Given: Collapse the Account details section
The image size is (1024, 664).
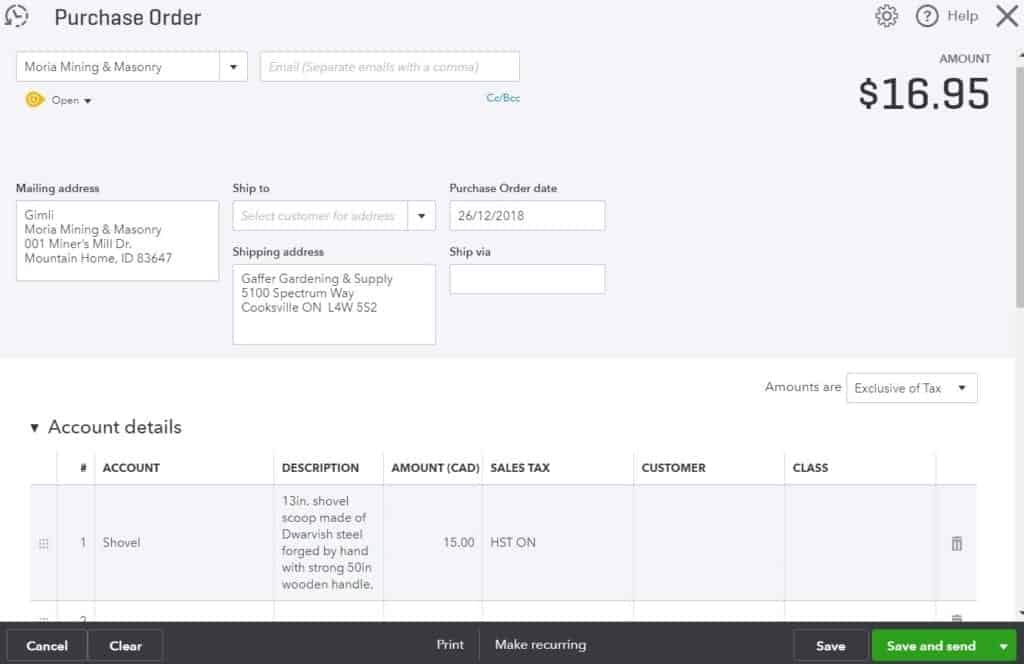Looking at the screenshot, I should pos(34,427).
